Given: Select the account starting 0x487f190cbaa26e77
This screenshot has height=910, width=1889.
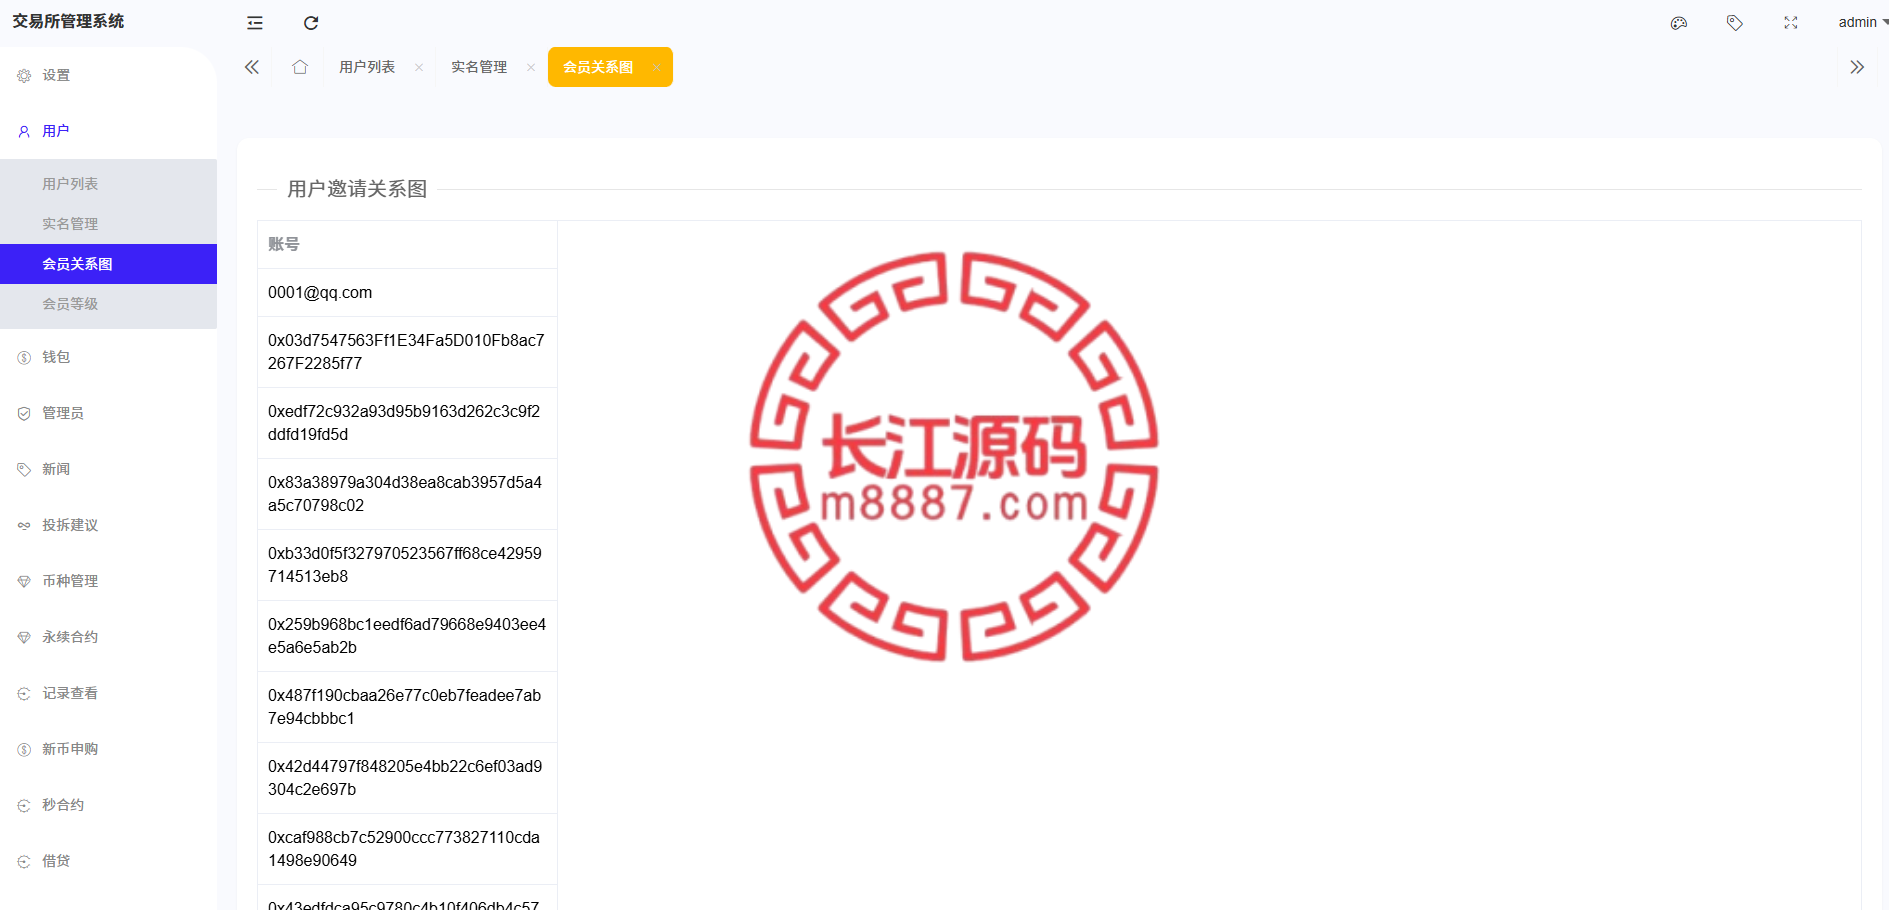Looking at the screenshot, I should click(x=407, y=707).
